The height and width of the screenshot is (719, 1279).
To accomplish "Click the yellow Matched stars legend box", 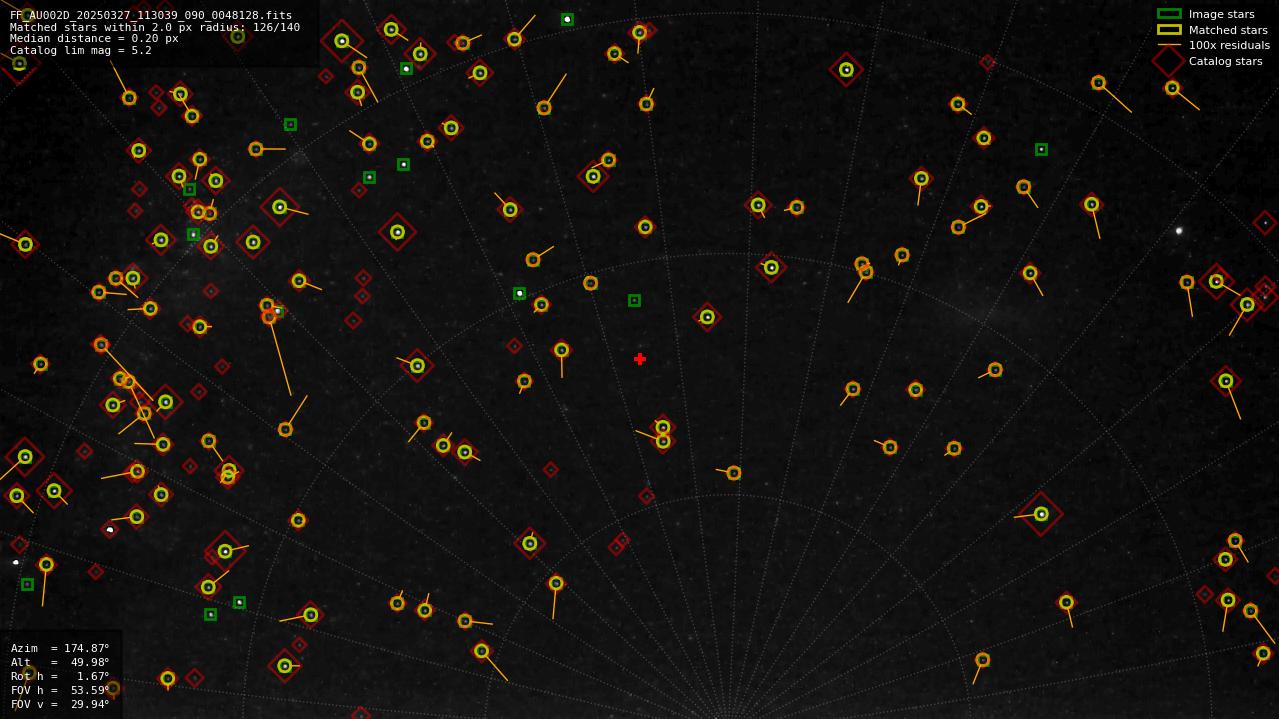I will pos(1169,30).
